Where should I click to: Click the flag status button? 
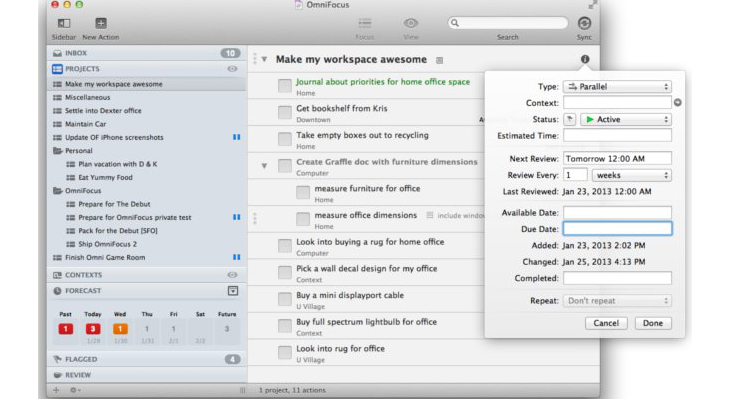pyautogui.click(x=570, y=119)
